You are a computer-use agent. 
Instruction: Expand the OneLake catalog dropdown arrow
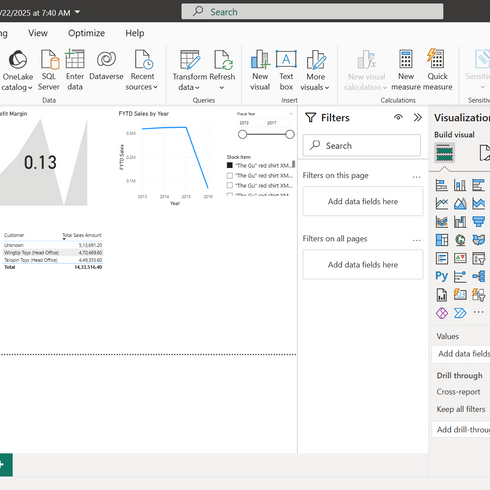(30, 88)
